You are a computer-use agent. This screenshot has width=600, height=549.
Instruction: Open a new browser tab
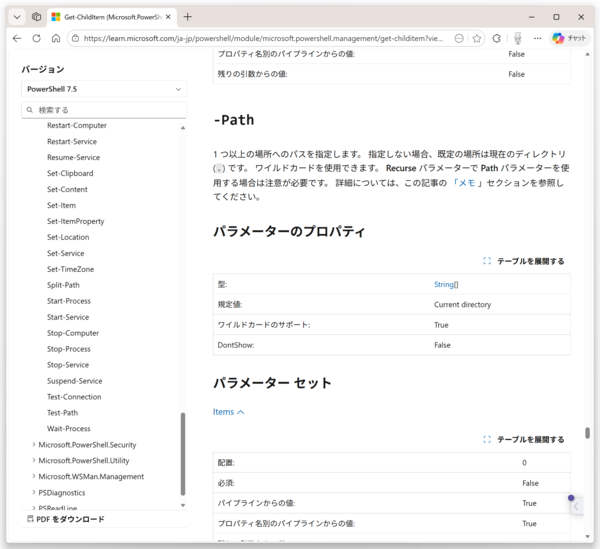click(188, 17)
